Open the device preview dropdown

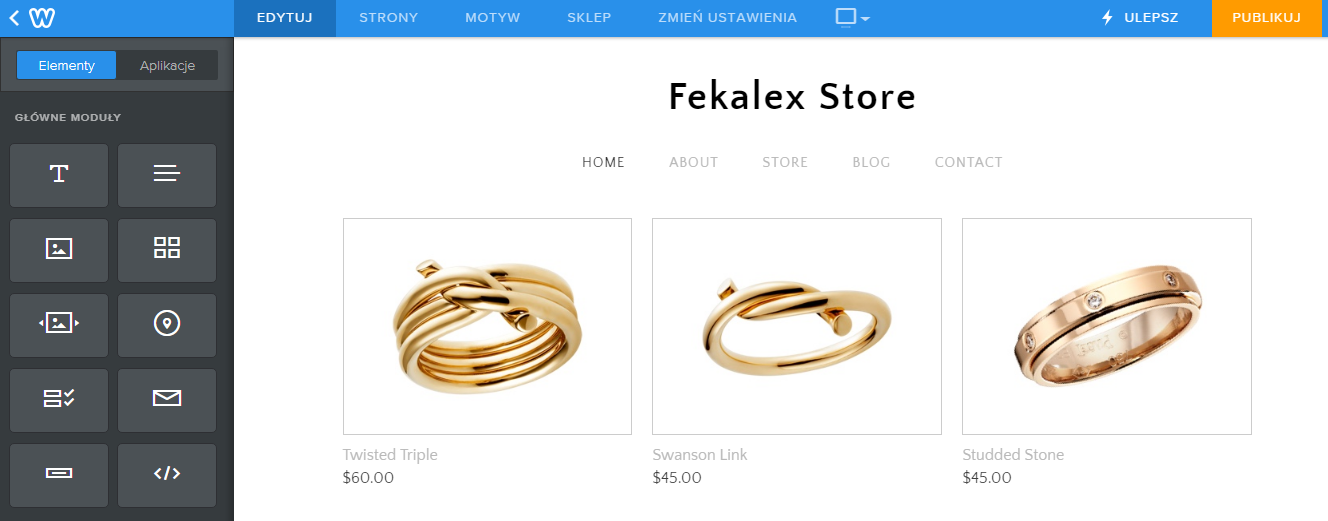click(852, 18)
